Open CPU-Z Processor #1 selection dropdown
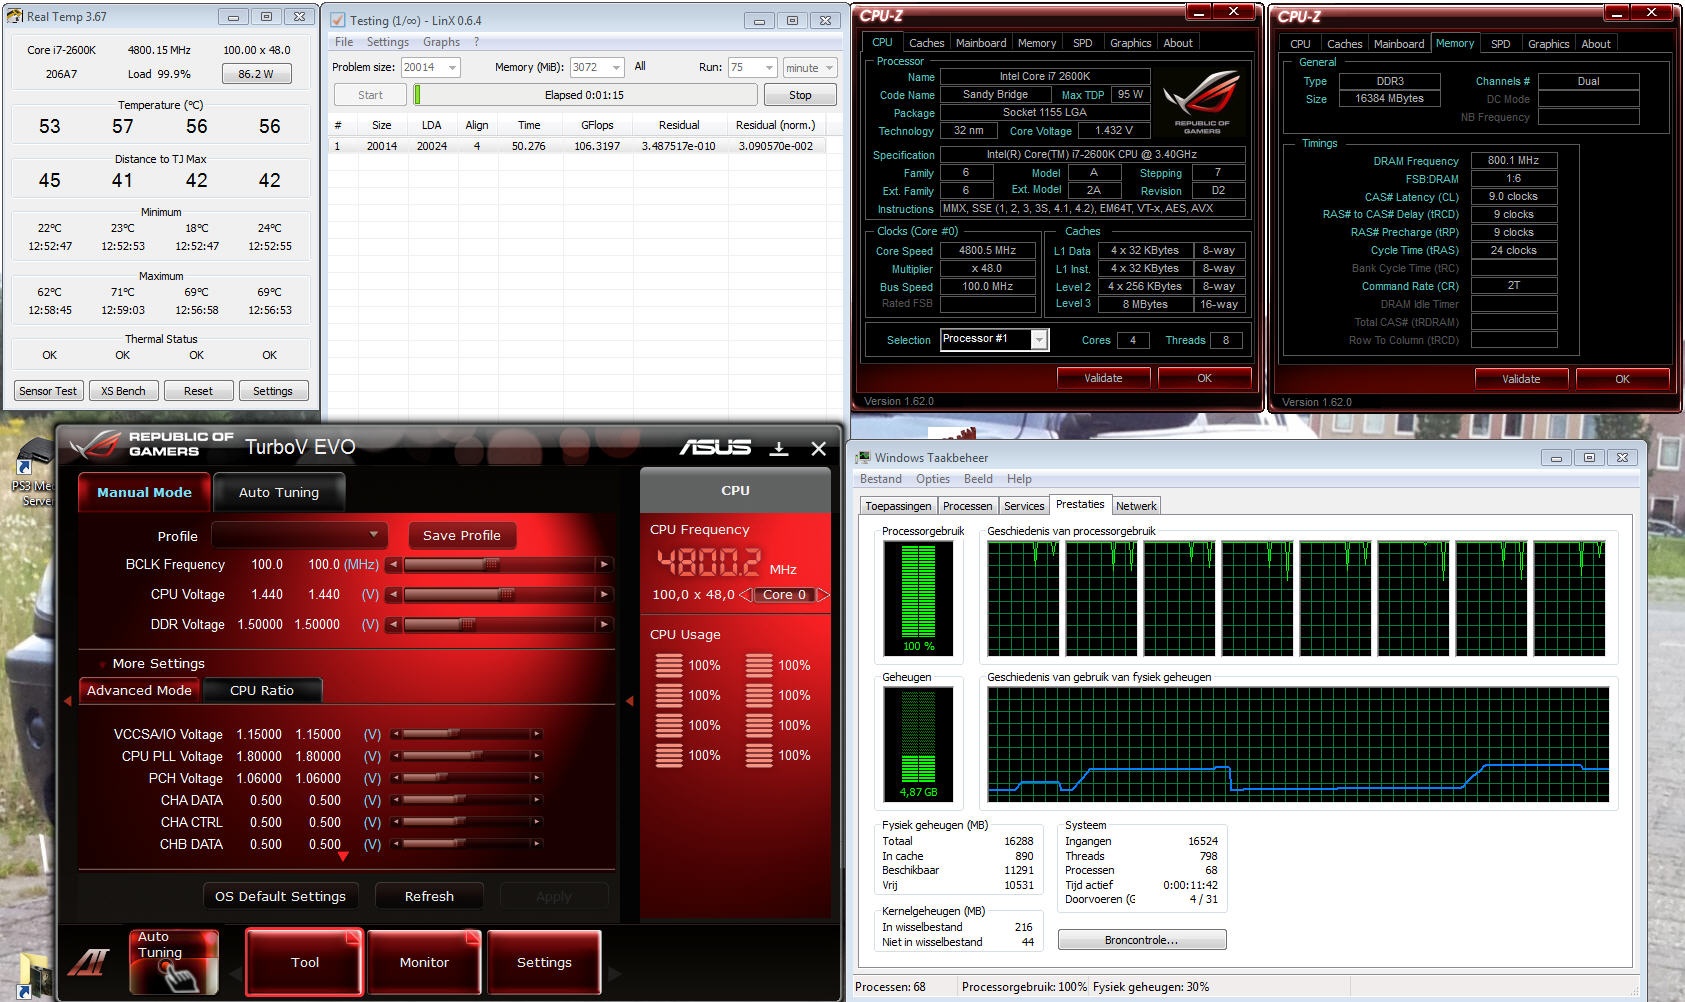Screen dimensions: 1685x1002 pyautogui.click(x=1039, y=340)
